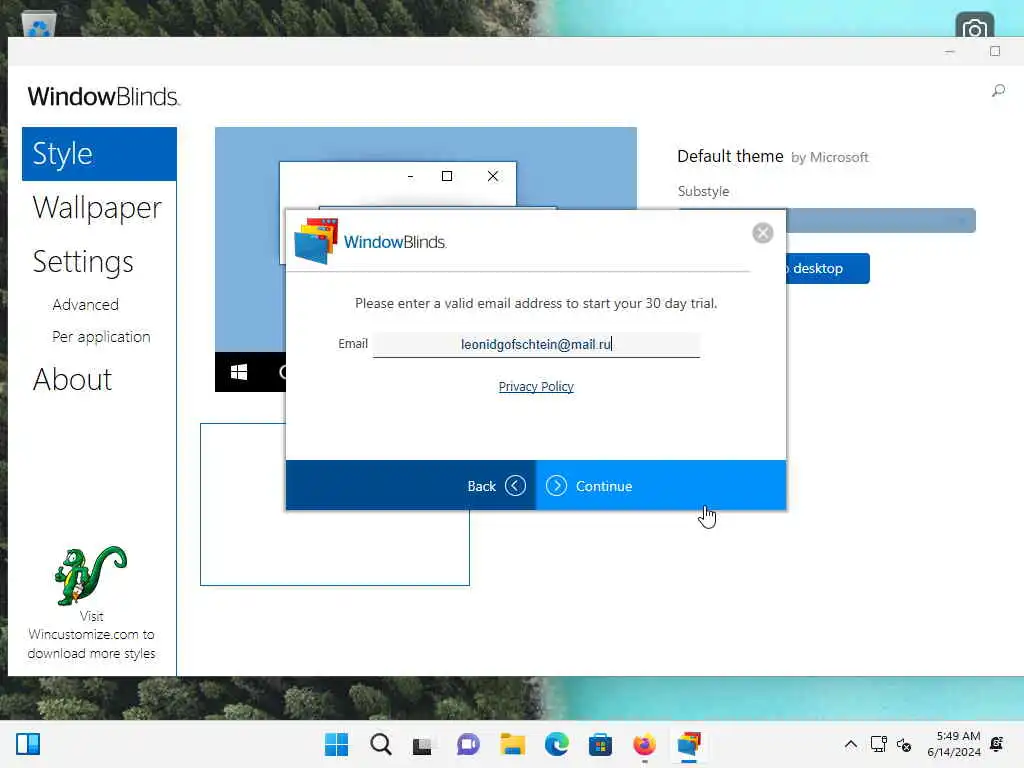Focus the Email input field
This screenshot has height=768, width=1024.
[x=536, y=344]
